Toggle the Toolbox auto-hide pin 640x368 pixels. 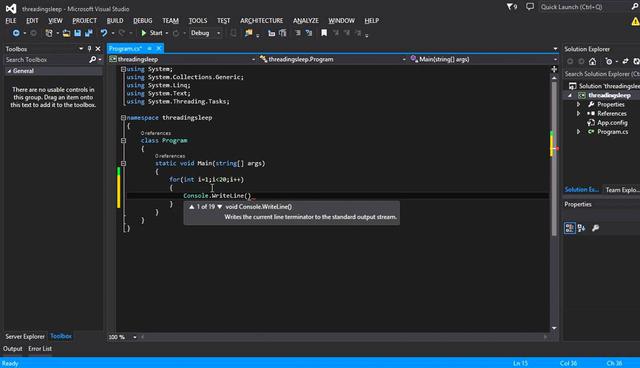pos(89,49)
